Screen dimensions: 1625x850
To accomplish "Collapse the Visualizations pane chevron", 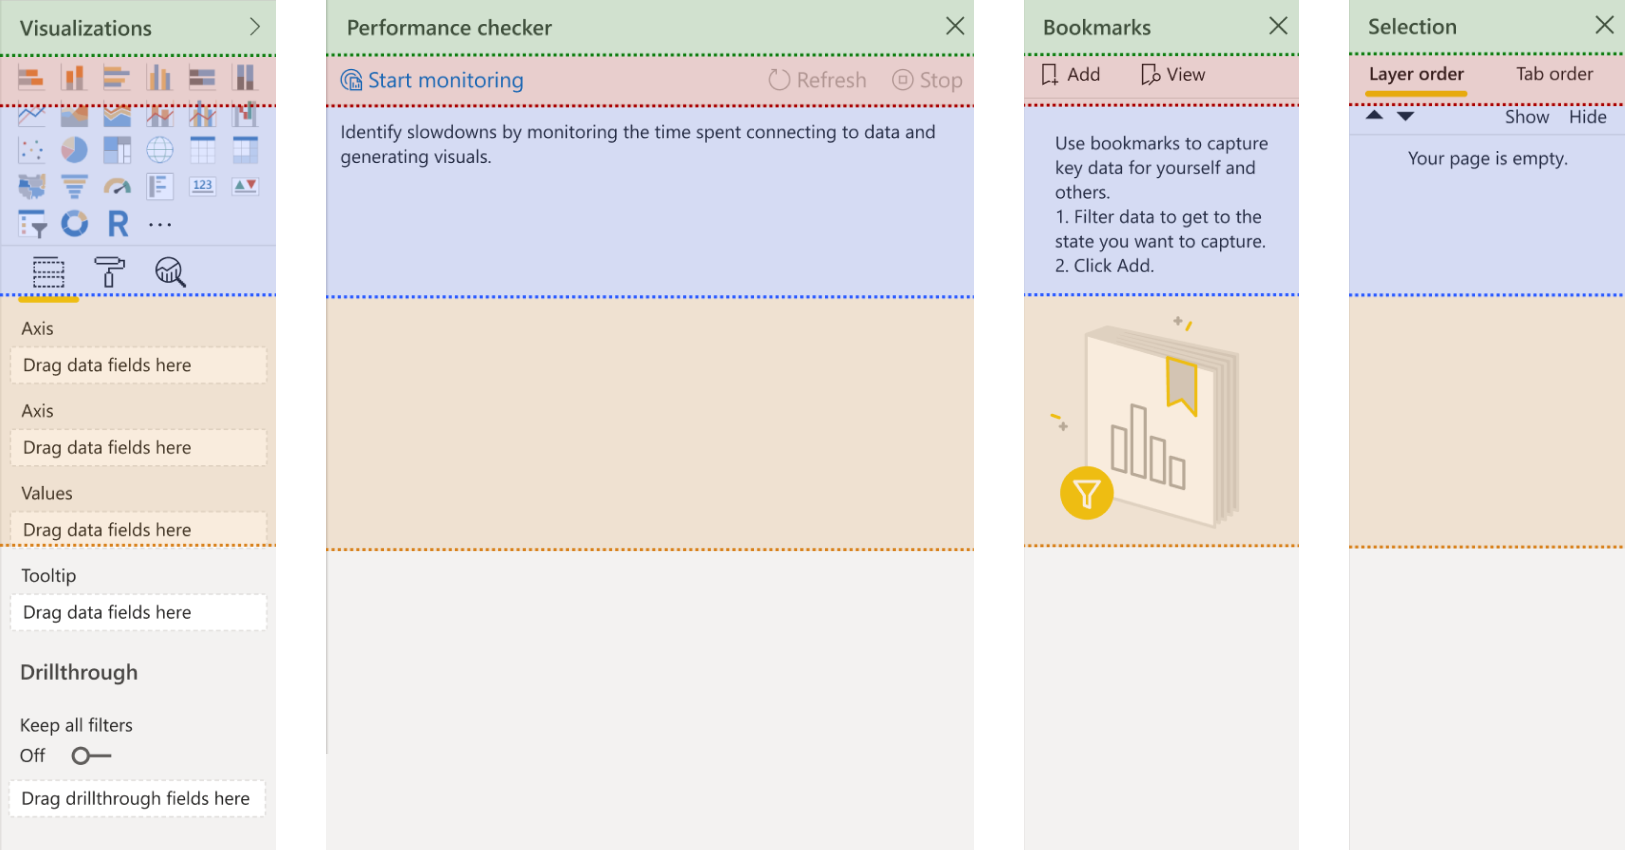I will (255, 27).
